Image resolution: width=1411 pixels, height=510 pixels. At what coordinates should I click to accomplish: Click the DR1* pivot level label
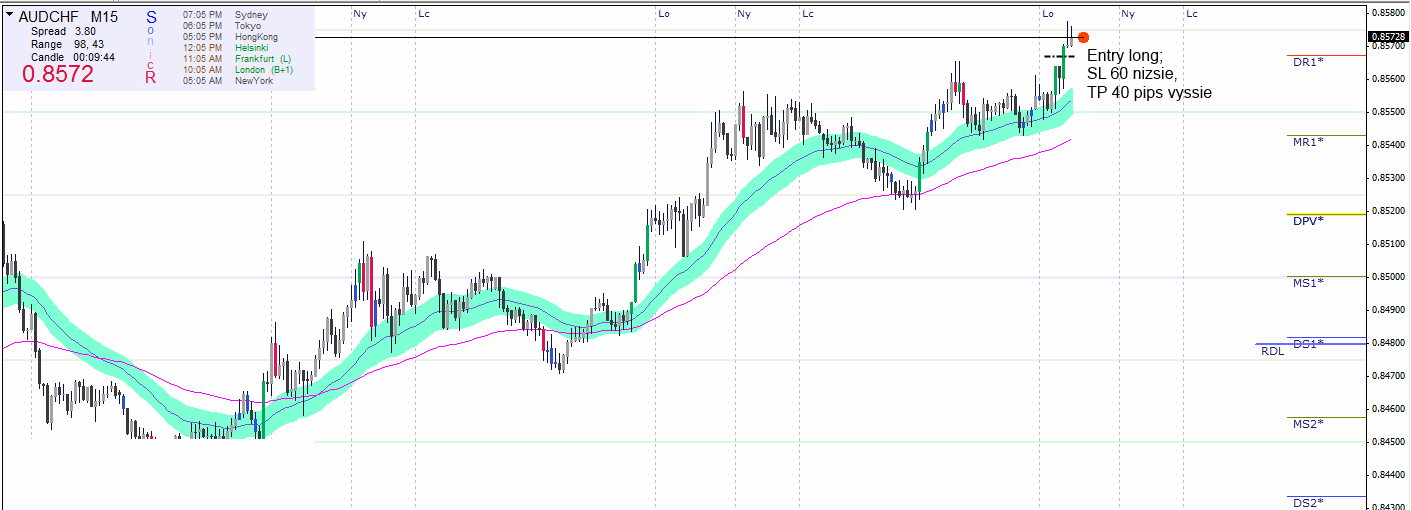(x=1308, y=62)
